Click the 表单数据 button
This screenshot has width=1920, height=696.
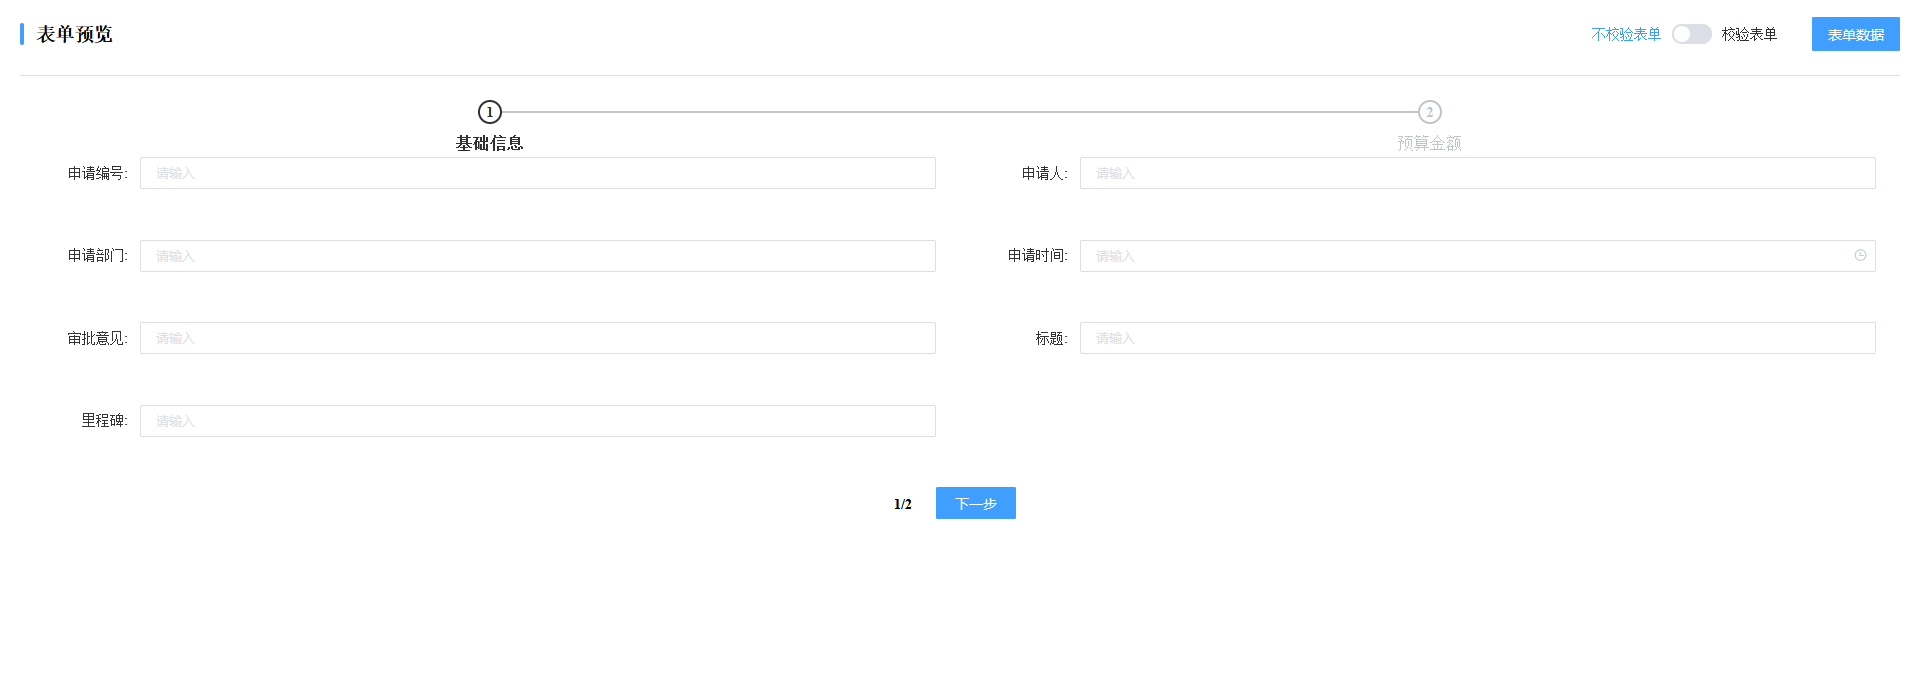[x=1855, y=34]
